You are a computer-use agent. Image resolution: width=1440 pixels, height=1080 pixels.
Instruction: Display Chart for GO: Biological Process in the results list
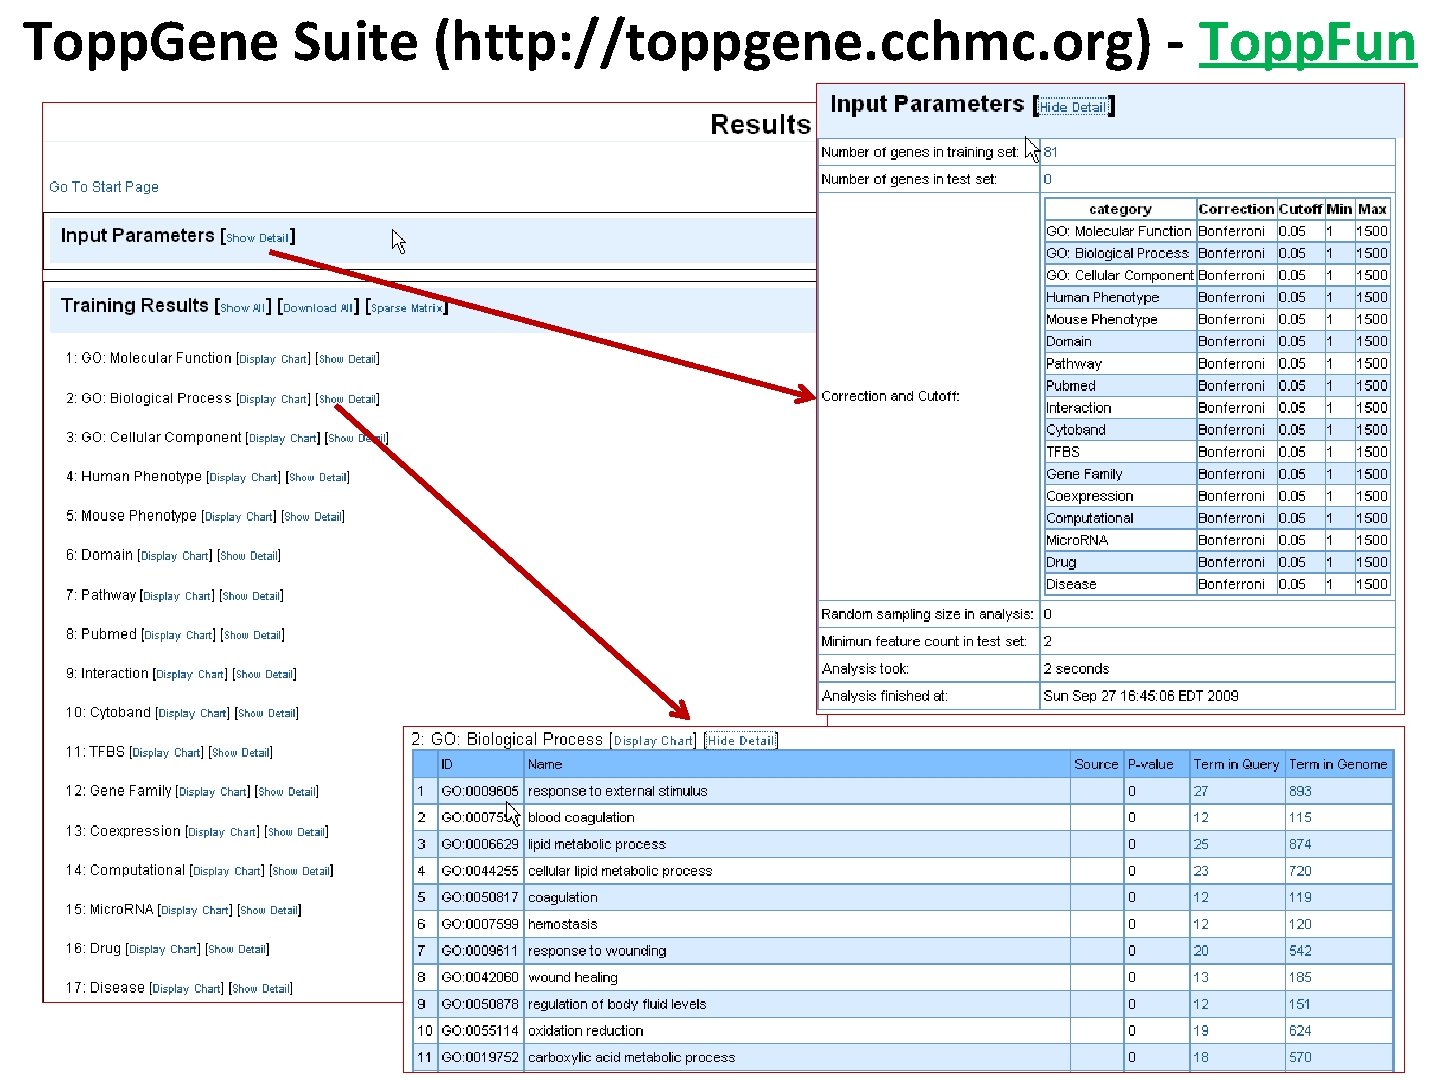click(273, 399)
